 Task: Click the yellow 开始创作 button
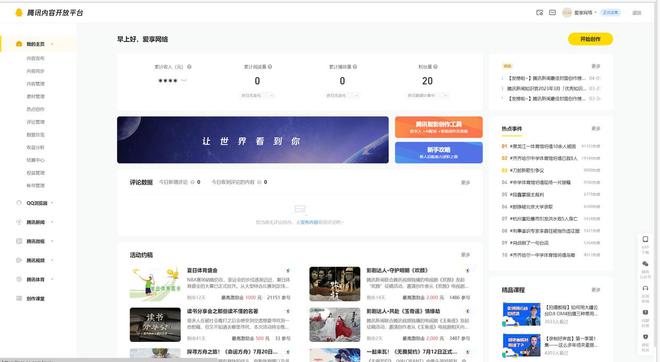pos(590,39)
